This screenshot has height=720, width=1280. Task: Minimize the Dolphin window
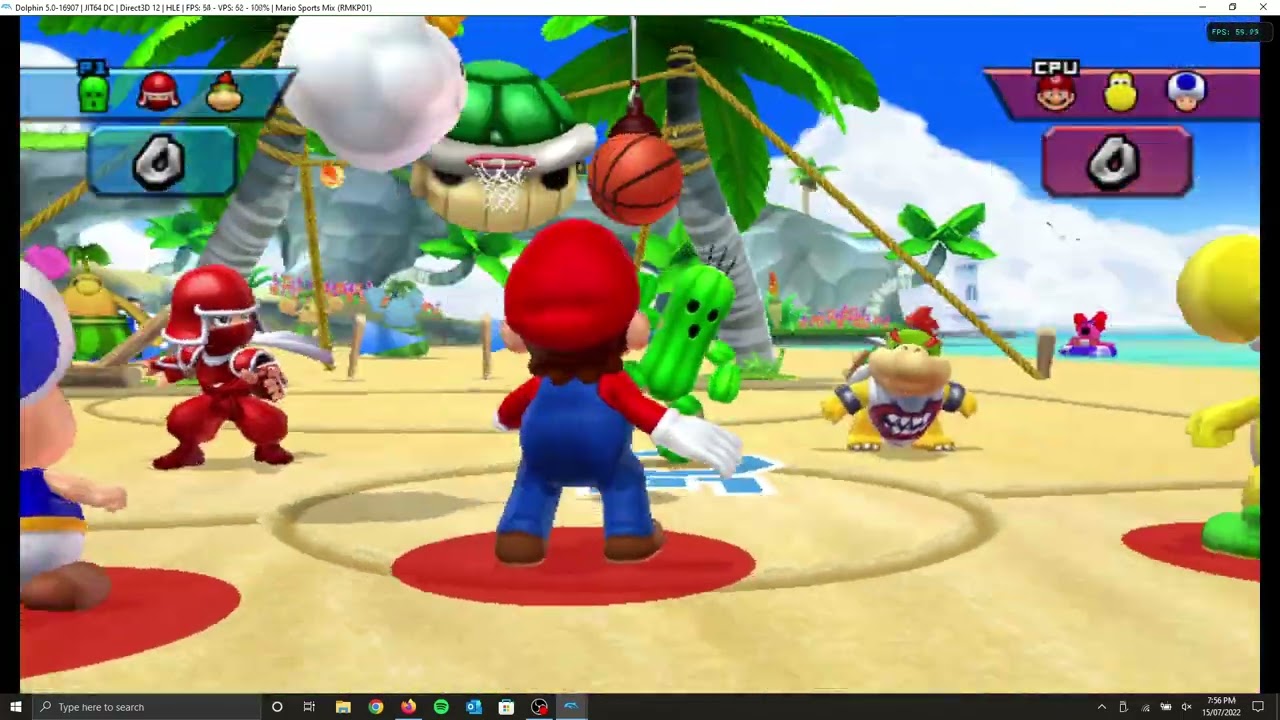1202,7
